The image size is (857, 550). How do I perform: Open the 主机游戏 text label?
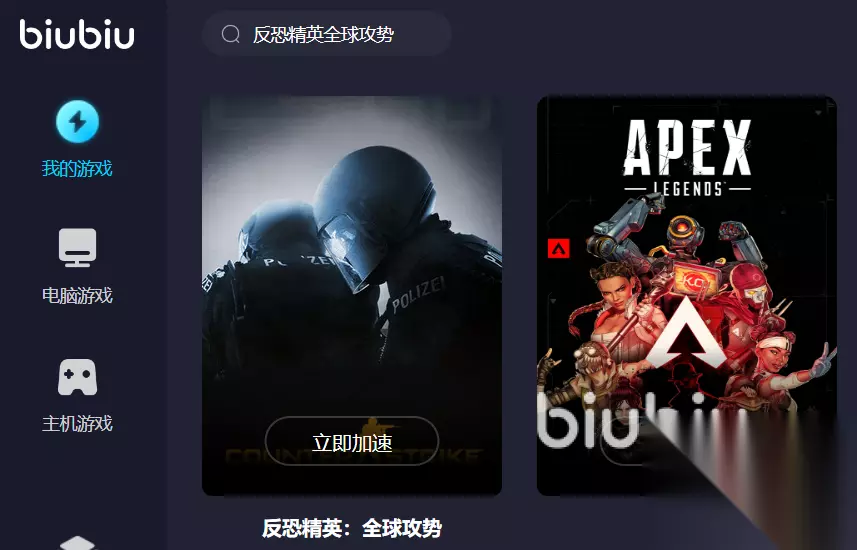[77, 424]
